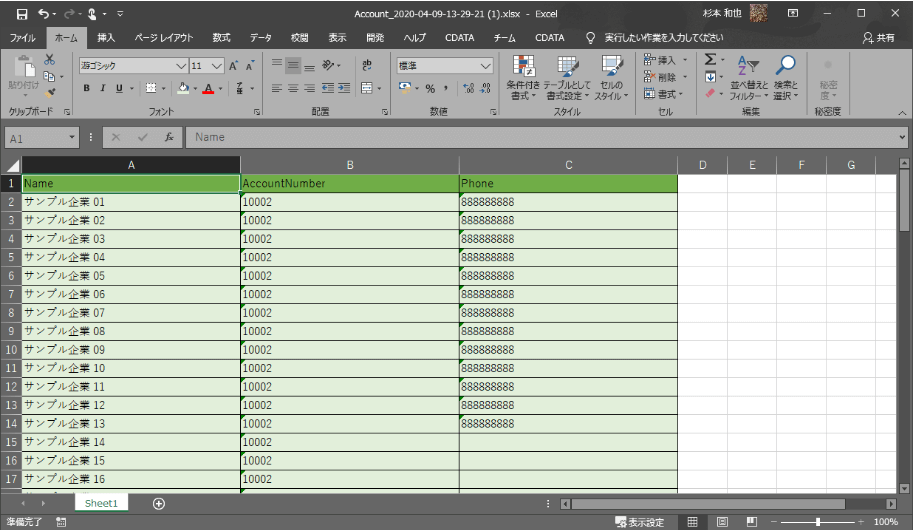Click the Save icon in quick access toolbar
The height and width of the screenshot is (530, 914).
[21, 14]
